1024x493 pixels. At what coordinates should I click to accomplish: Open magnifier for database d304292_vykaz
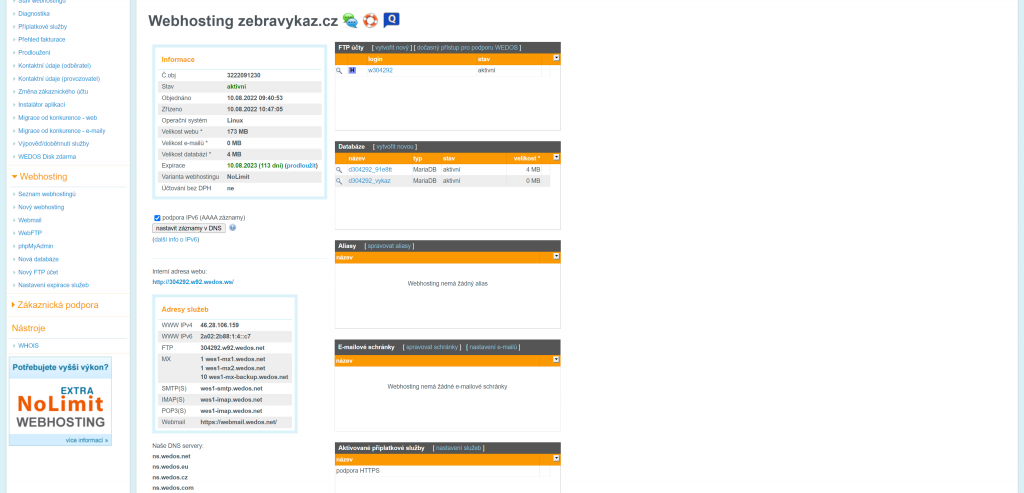tap(339, 181)
